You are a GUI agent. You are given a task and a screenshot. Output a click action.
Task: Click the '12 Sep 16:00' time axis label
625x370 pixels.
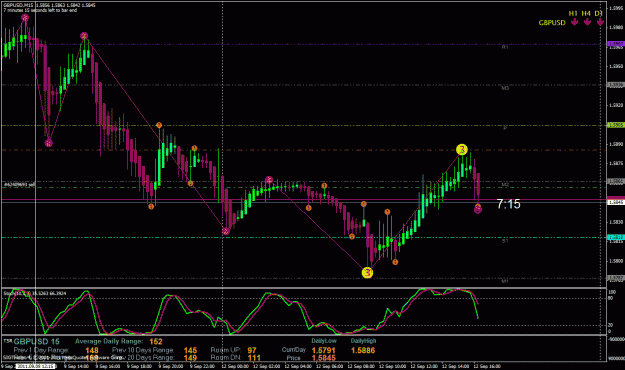pyautogui.click(x=487, y=366)
